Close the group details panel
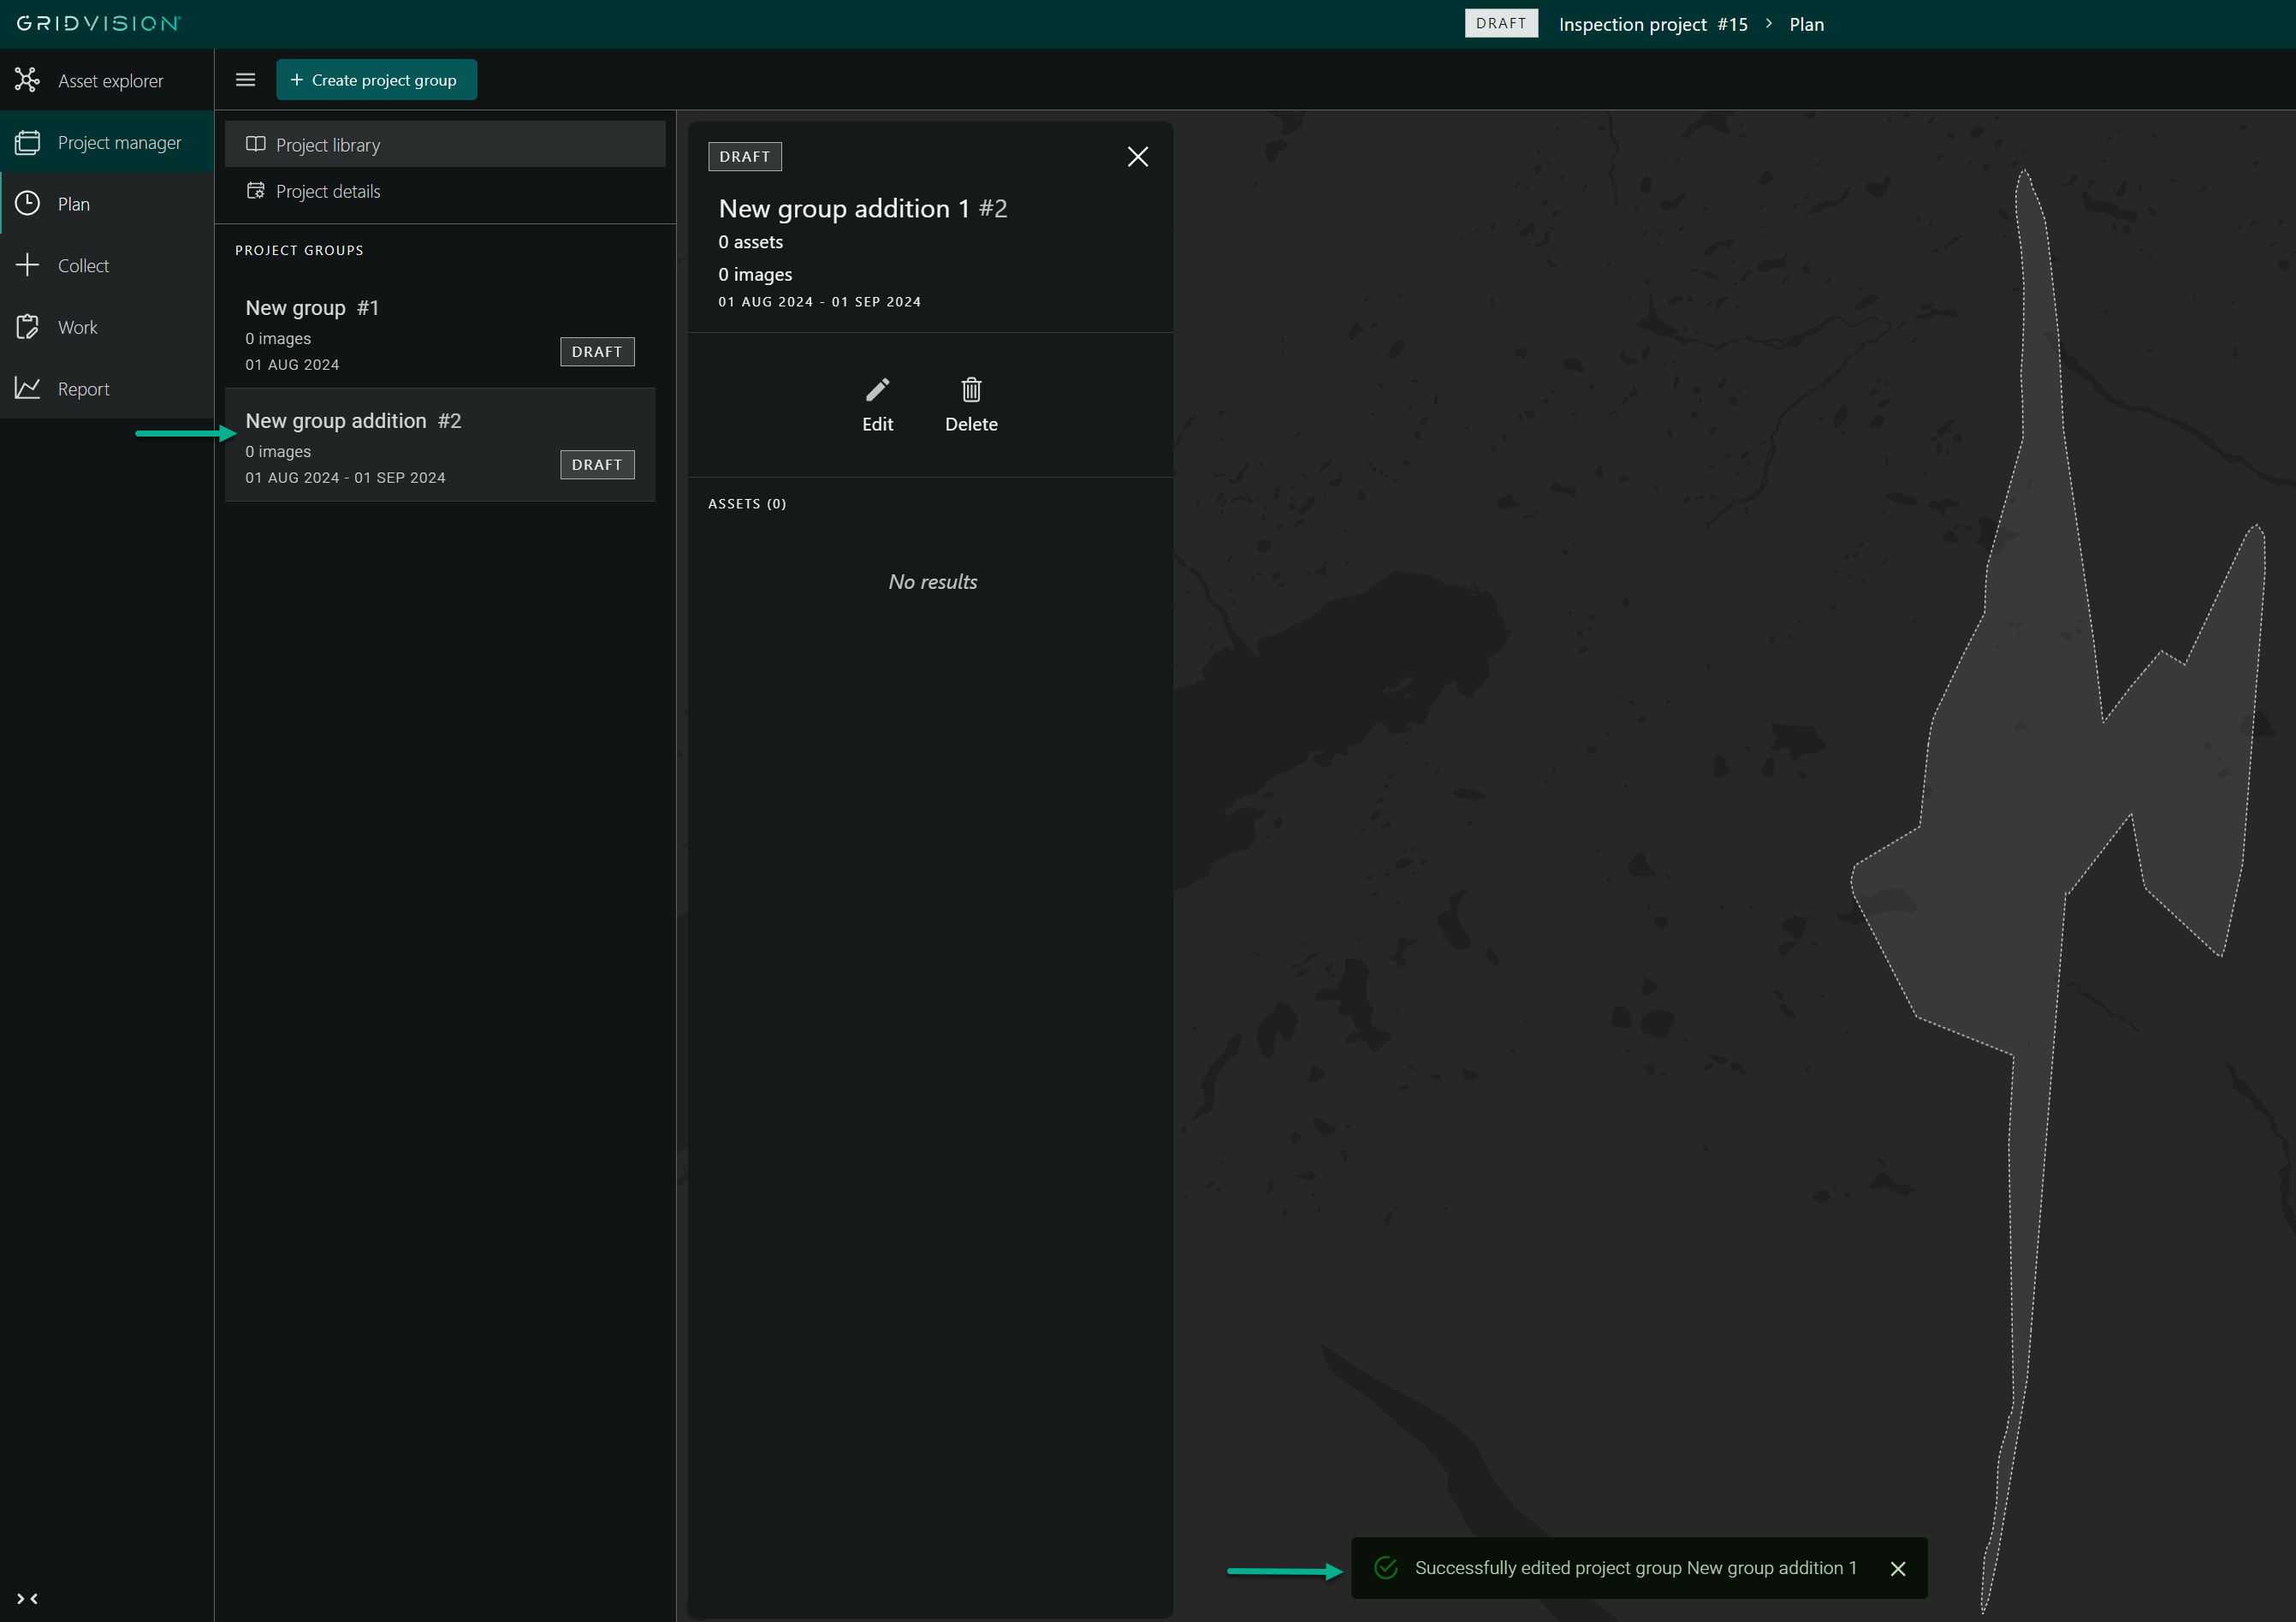 pos(1137,157)
